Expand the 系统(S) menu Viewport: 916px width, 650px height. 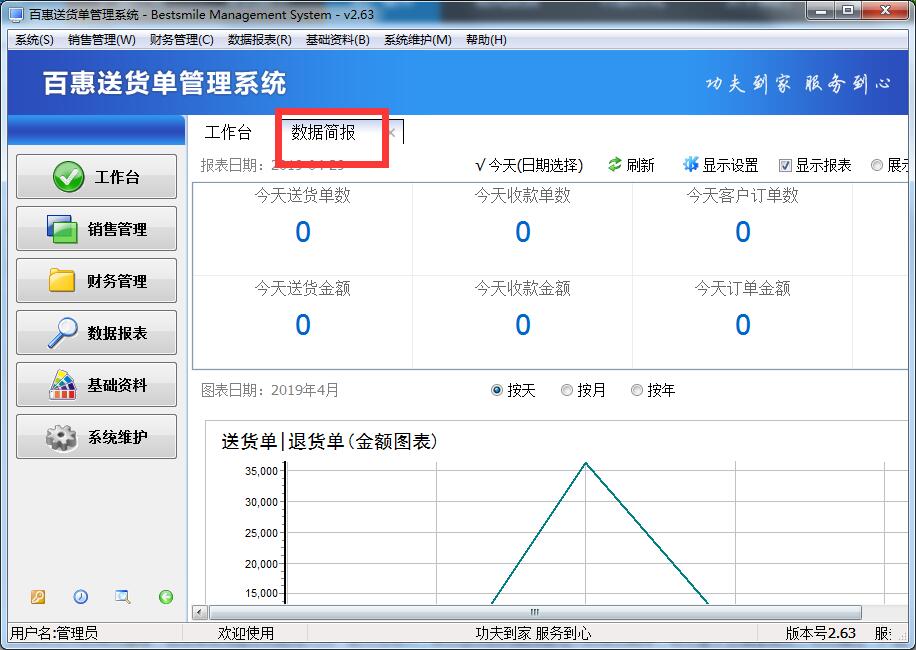pos(34,40)
